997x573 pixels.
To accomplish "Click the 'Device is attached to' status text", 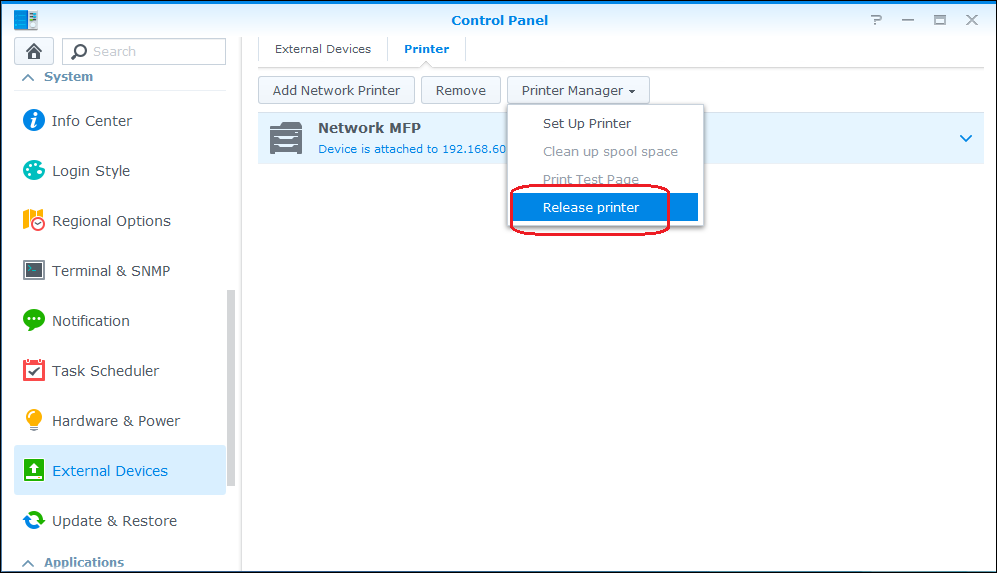I will [412, 149].
